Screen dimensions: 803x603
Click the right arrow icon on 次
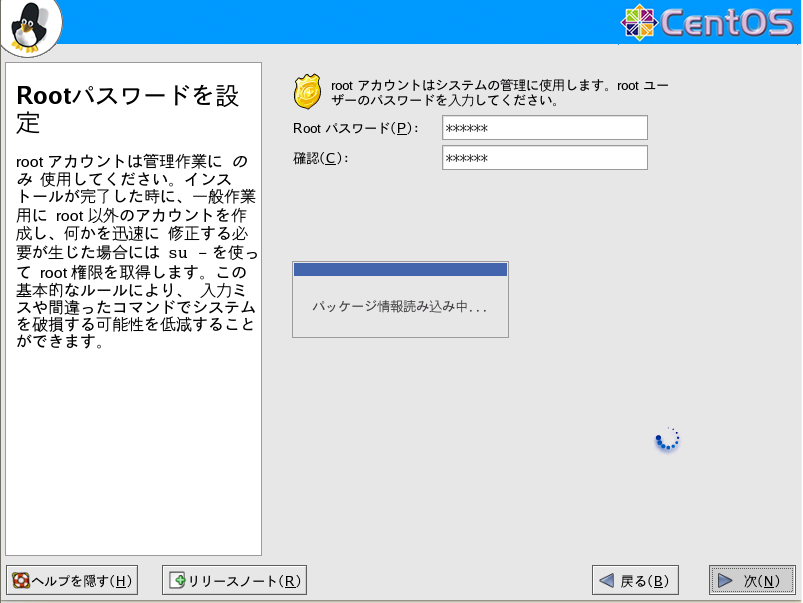(x=725, y=580)
